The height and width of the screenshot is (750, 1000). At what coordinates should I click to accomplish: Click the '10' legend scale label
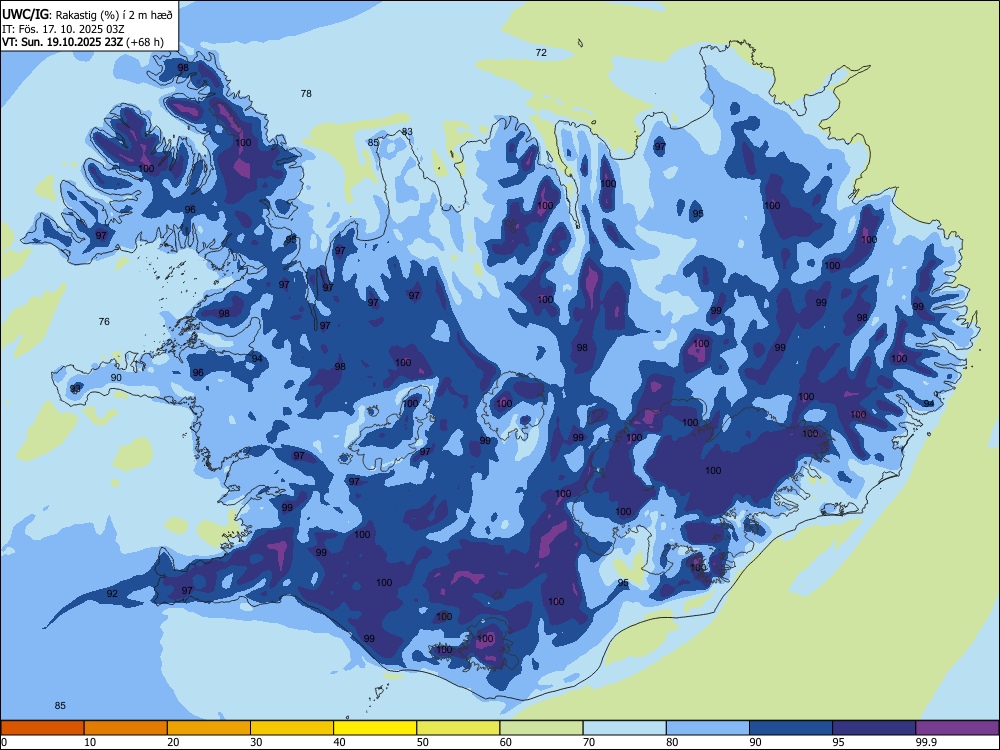(x=90, y=742)
